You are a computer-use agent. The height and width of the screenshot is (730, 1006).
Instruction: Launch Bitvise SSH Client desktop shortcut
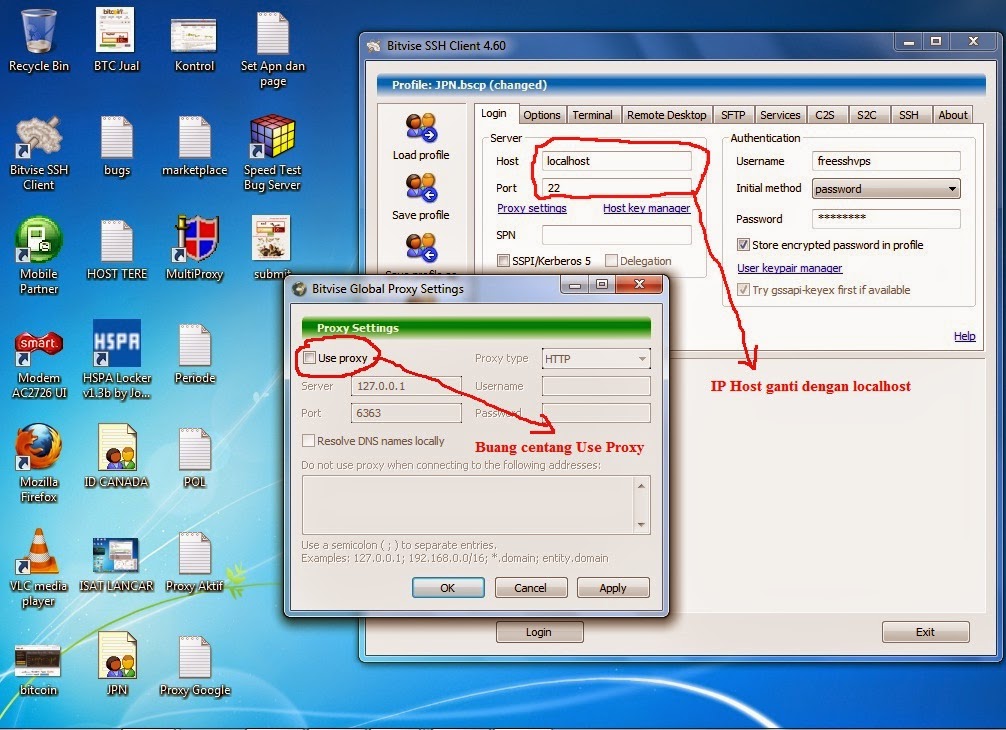[x=38, y=153]
